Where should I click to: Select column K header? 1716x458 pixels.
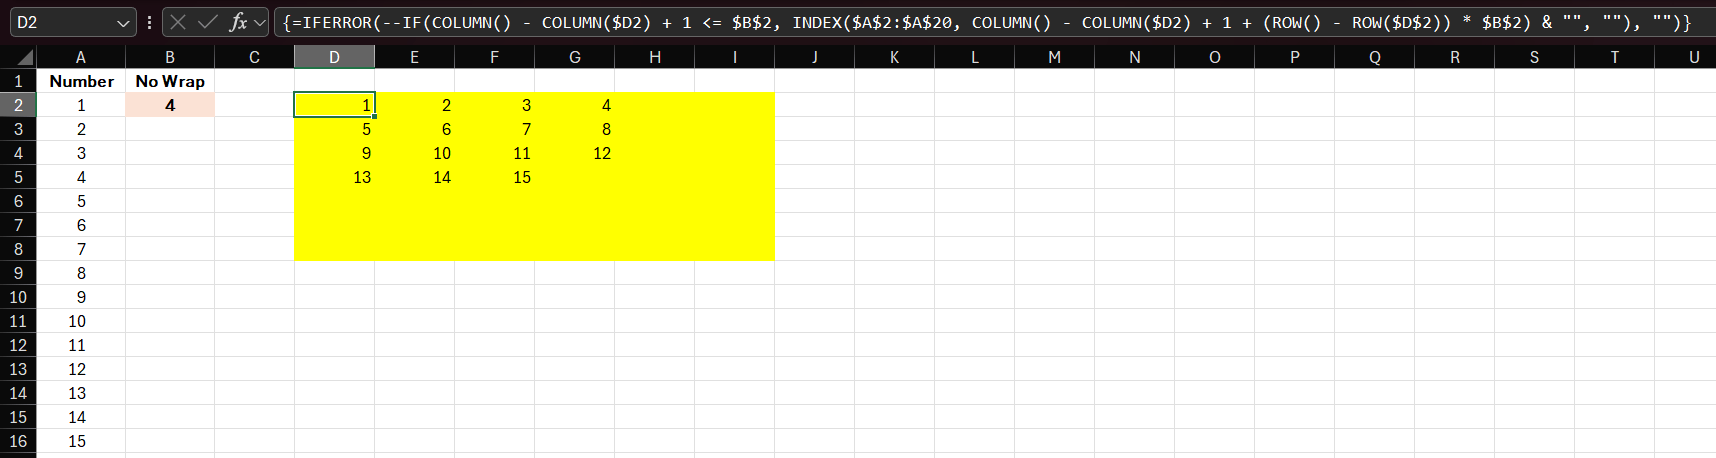(x=894, y=57)
